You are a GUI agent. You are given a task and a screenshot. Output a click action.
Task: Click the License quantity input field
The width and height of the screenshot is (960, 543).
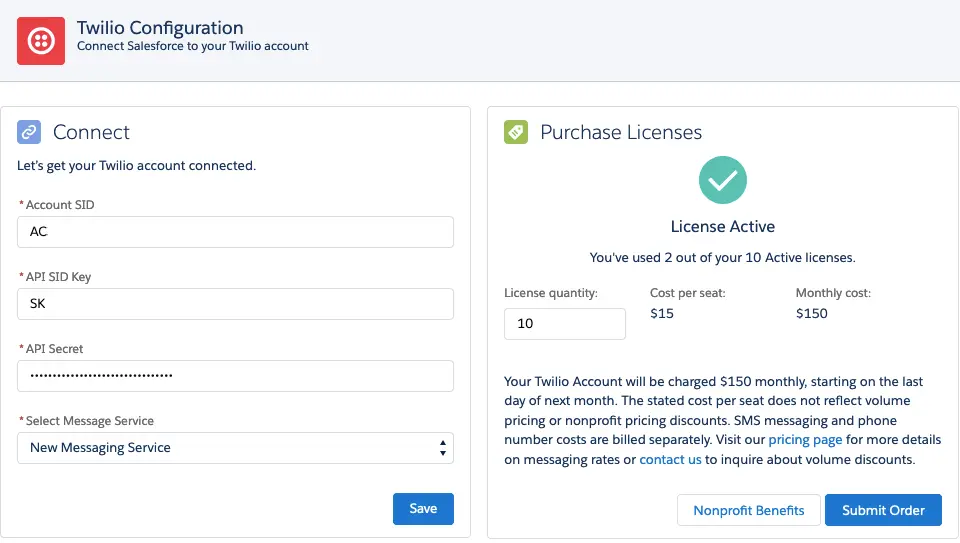coord(564,324)
